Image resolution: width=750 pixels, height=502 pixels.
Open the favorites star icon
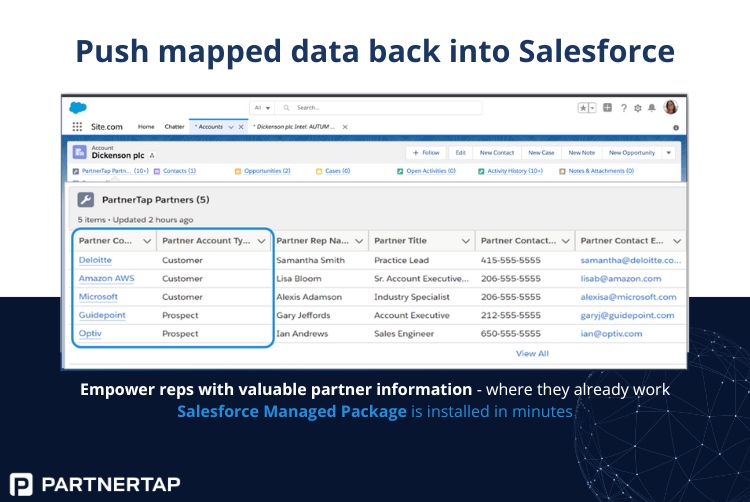583,108
